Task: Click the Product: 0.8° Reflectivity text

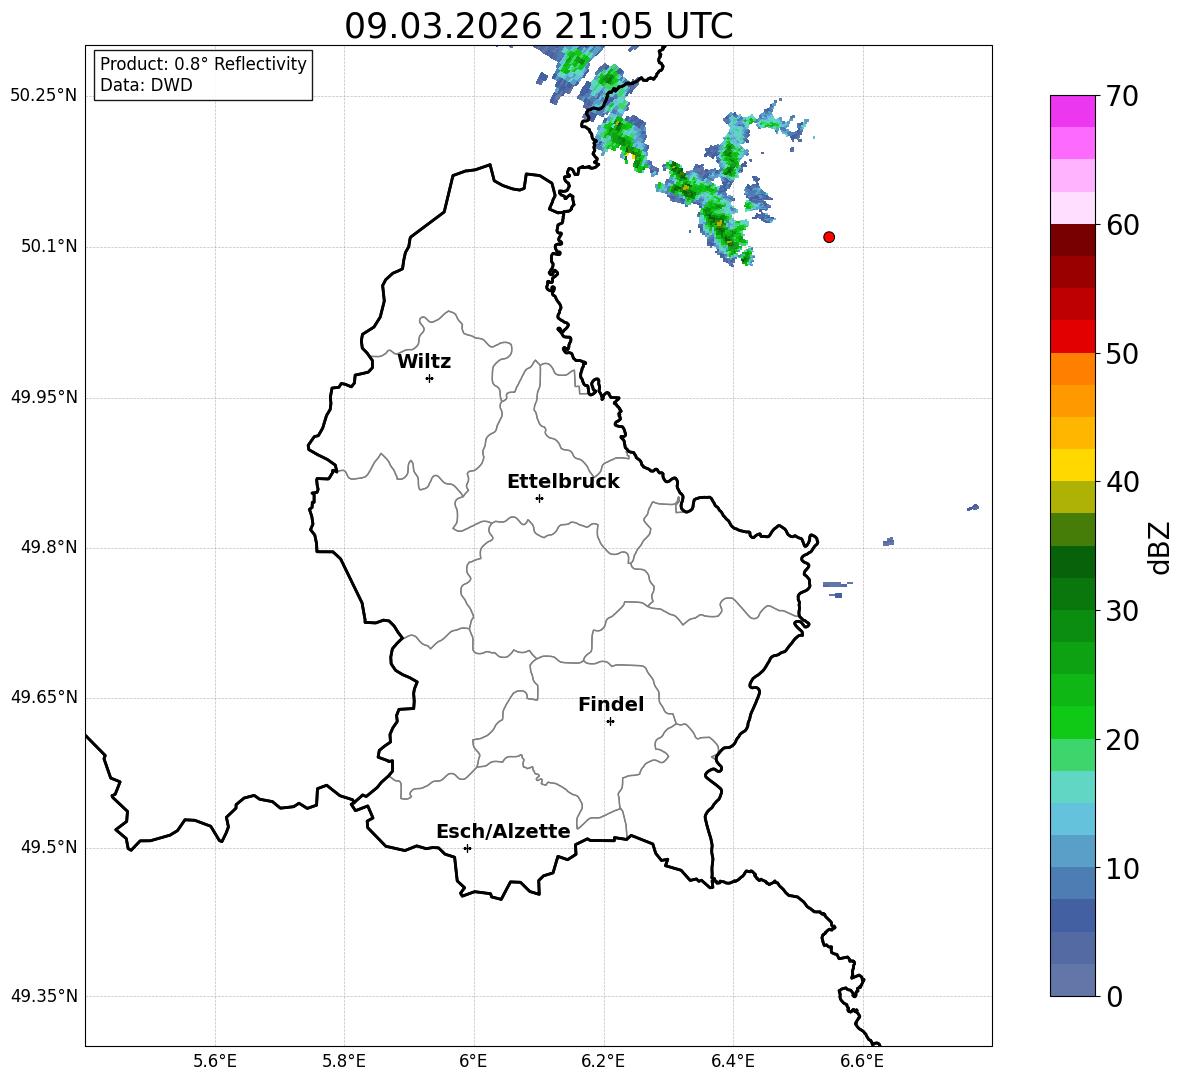Action: click(203, 64)
